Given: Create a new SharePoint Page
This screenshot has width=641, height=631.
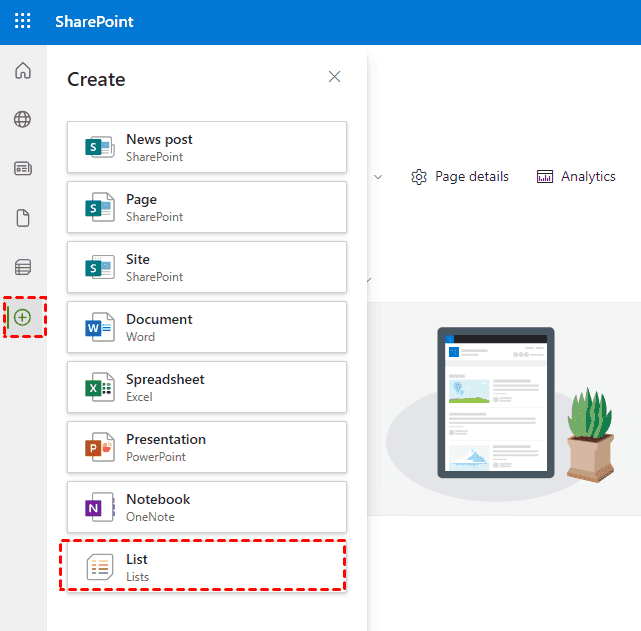Looking at the screenshot, I should click(207, 207).
